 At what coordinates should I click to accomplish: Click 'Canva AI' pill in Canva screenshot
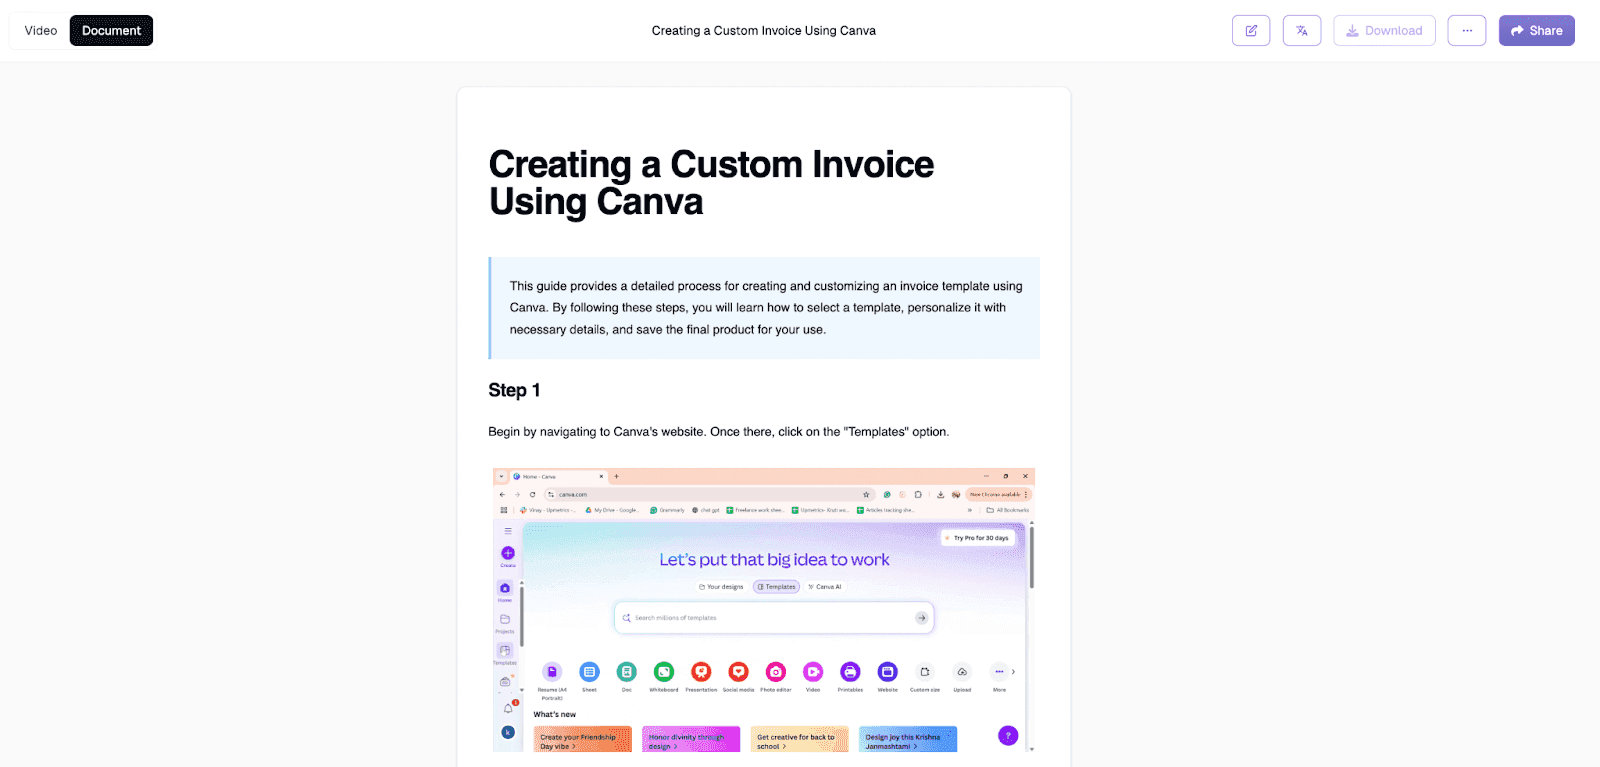pos(825,587)
